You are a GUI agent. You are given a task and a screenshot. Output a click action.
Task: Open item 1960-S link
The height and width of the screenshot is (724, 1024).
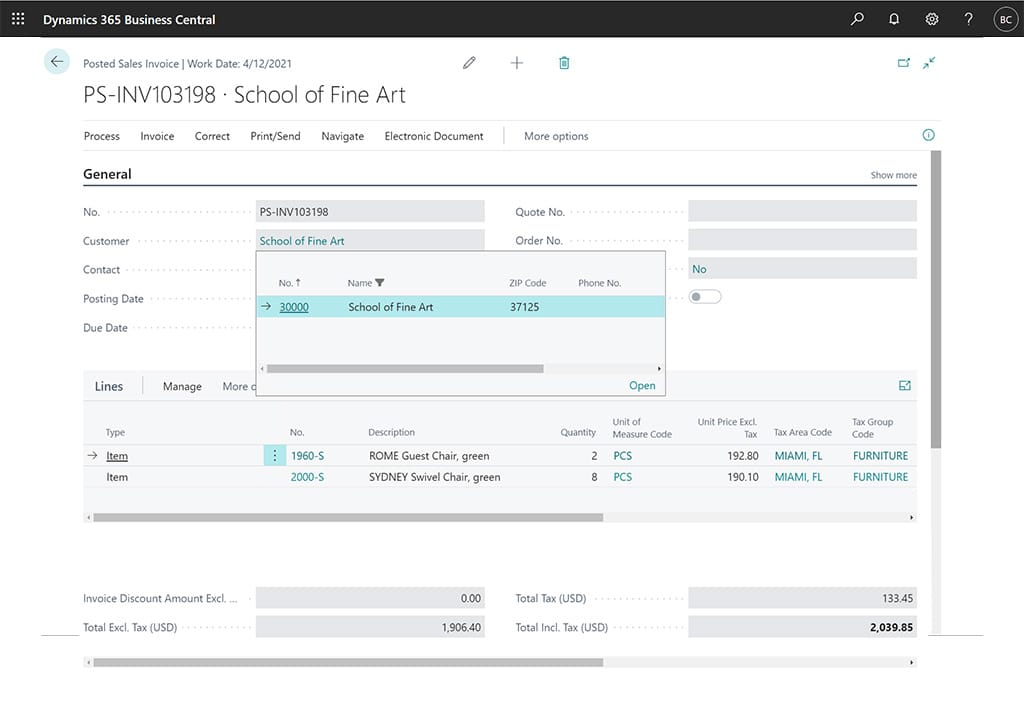[x=308, y=456]
